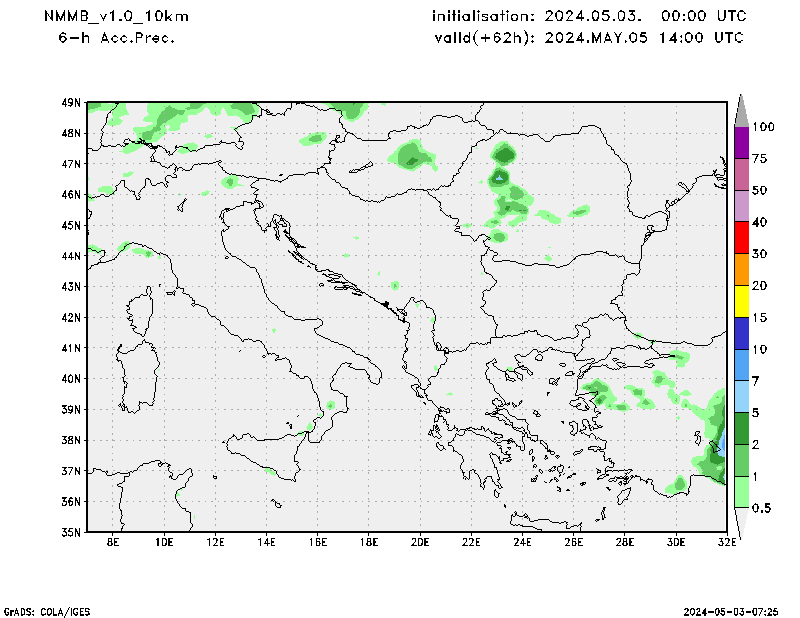Viewport: 800px width, 618px height.
Task: Select the lightest green legend band above 0.5
Action: (741, 492)
